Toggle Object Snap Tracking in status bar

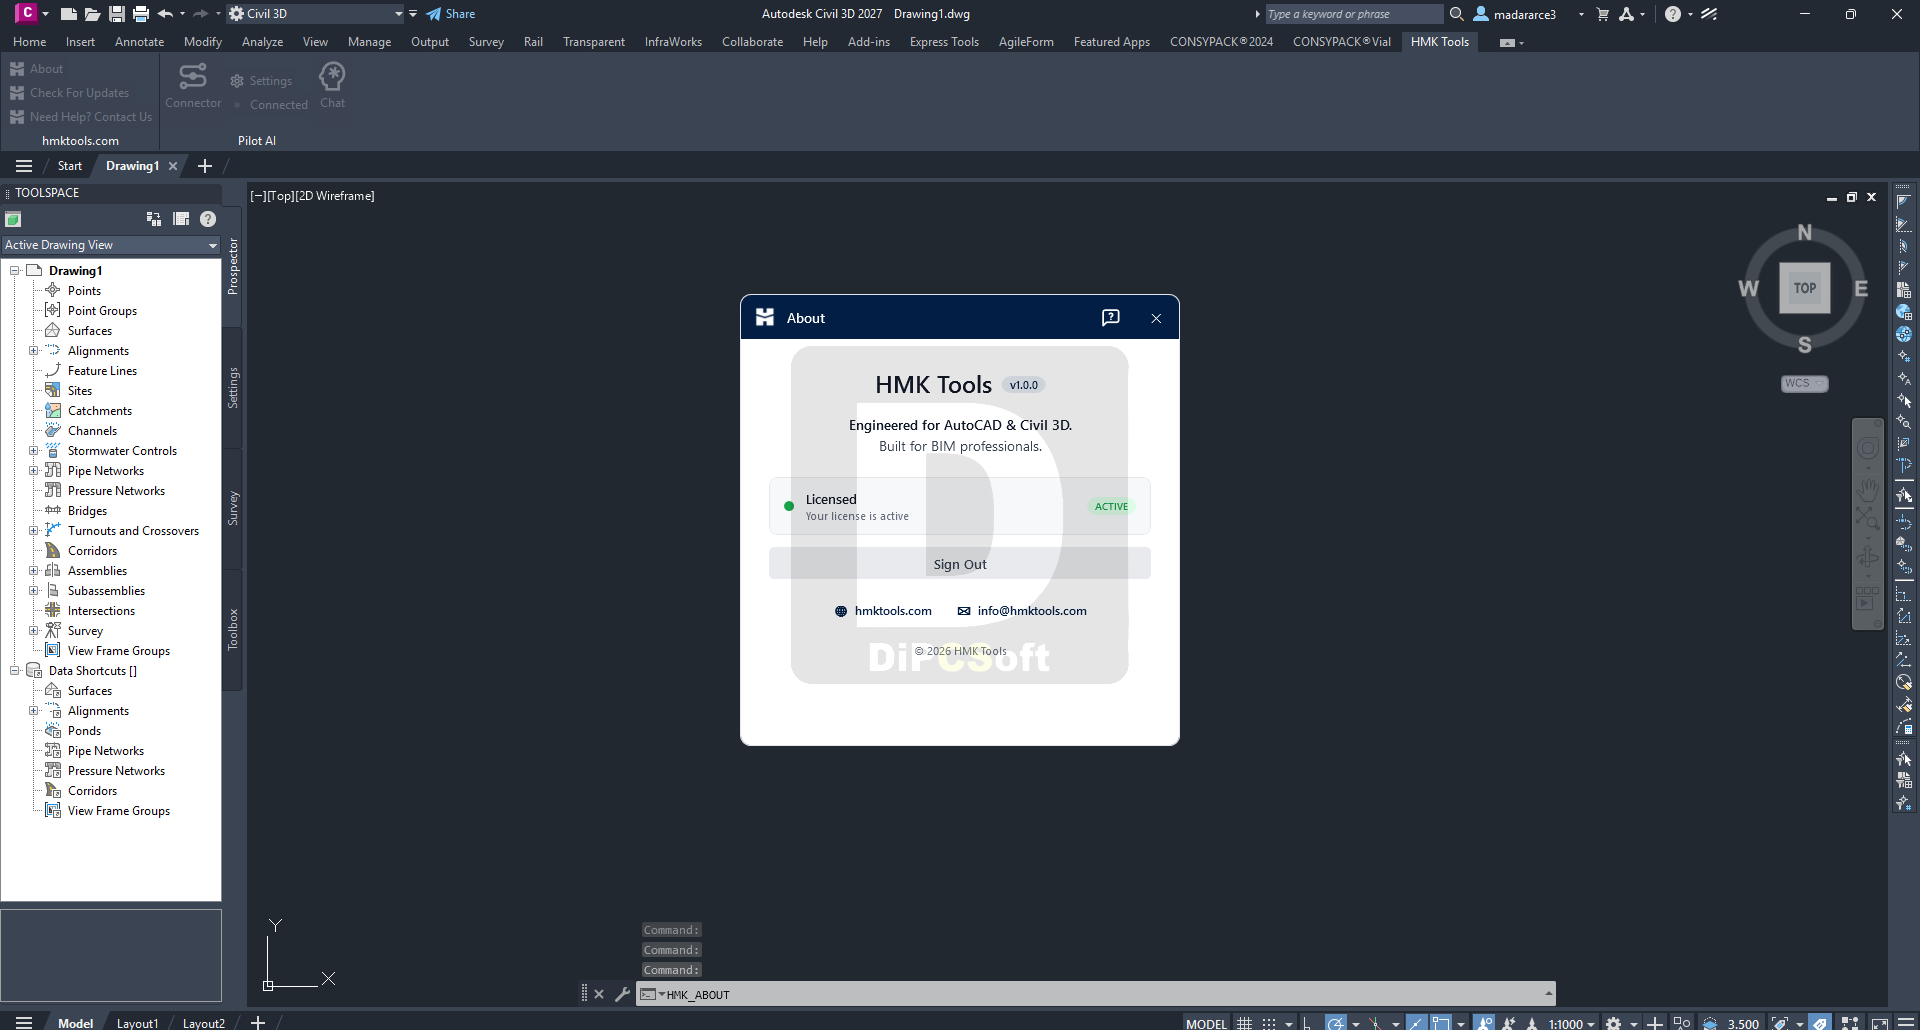tap(1415, 1023)
